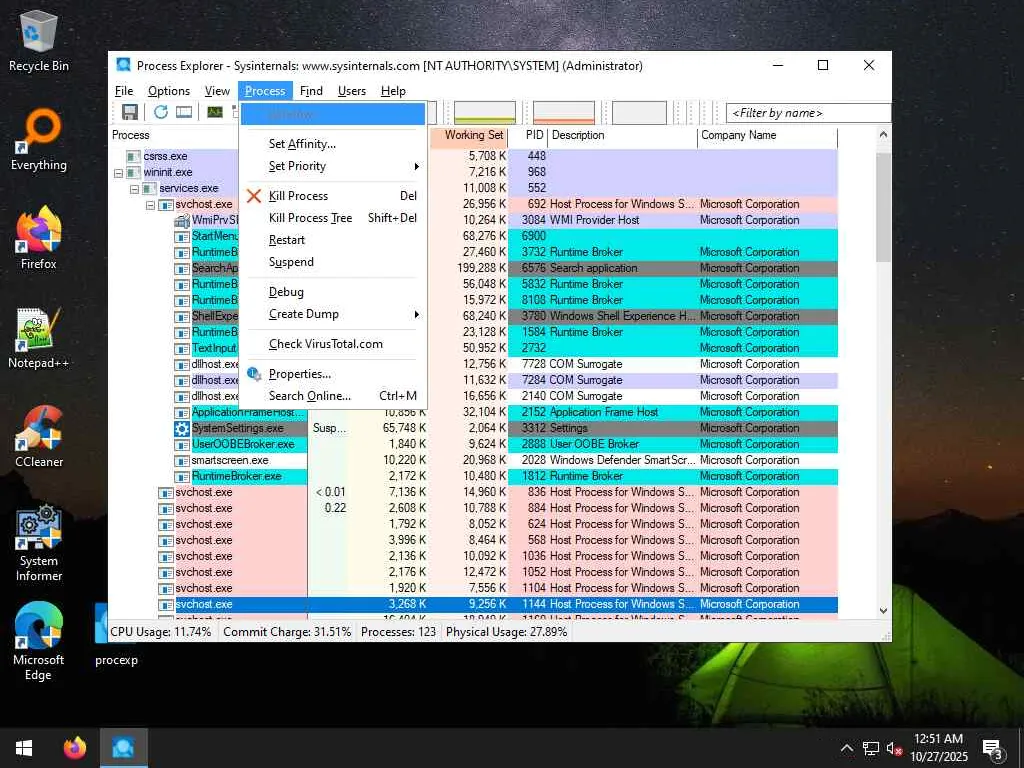Open Recycle Bin desktop icon

pos(39,40)
